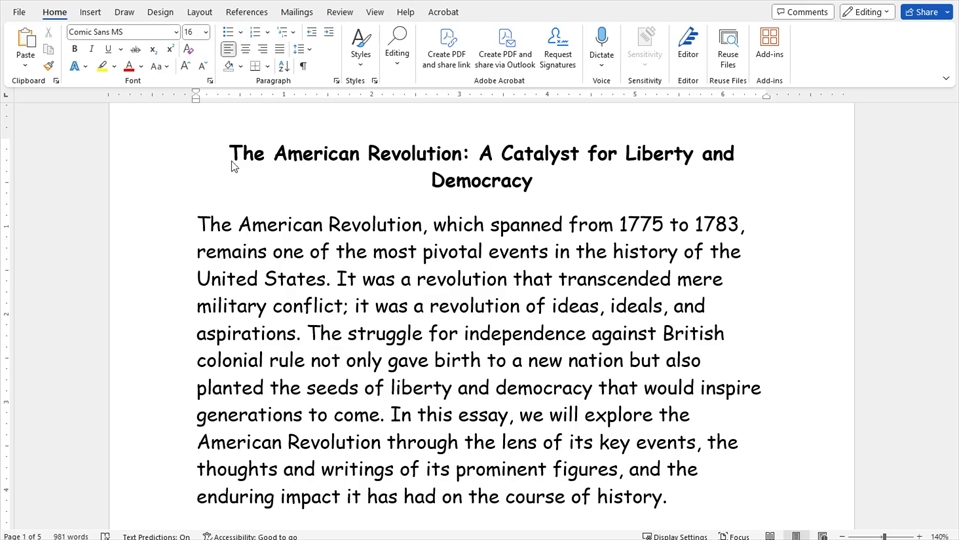Open the Editor proofing tool
Viewport: 959px width, 540px height.
[688, 48]
